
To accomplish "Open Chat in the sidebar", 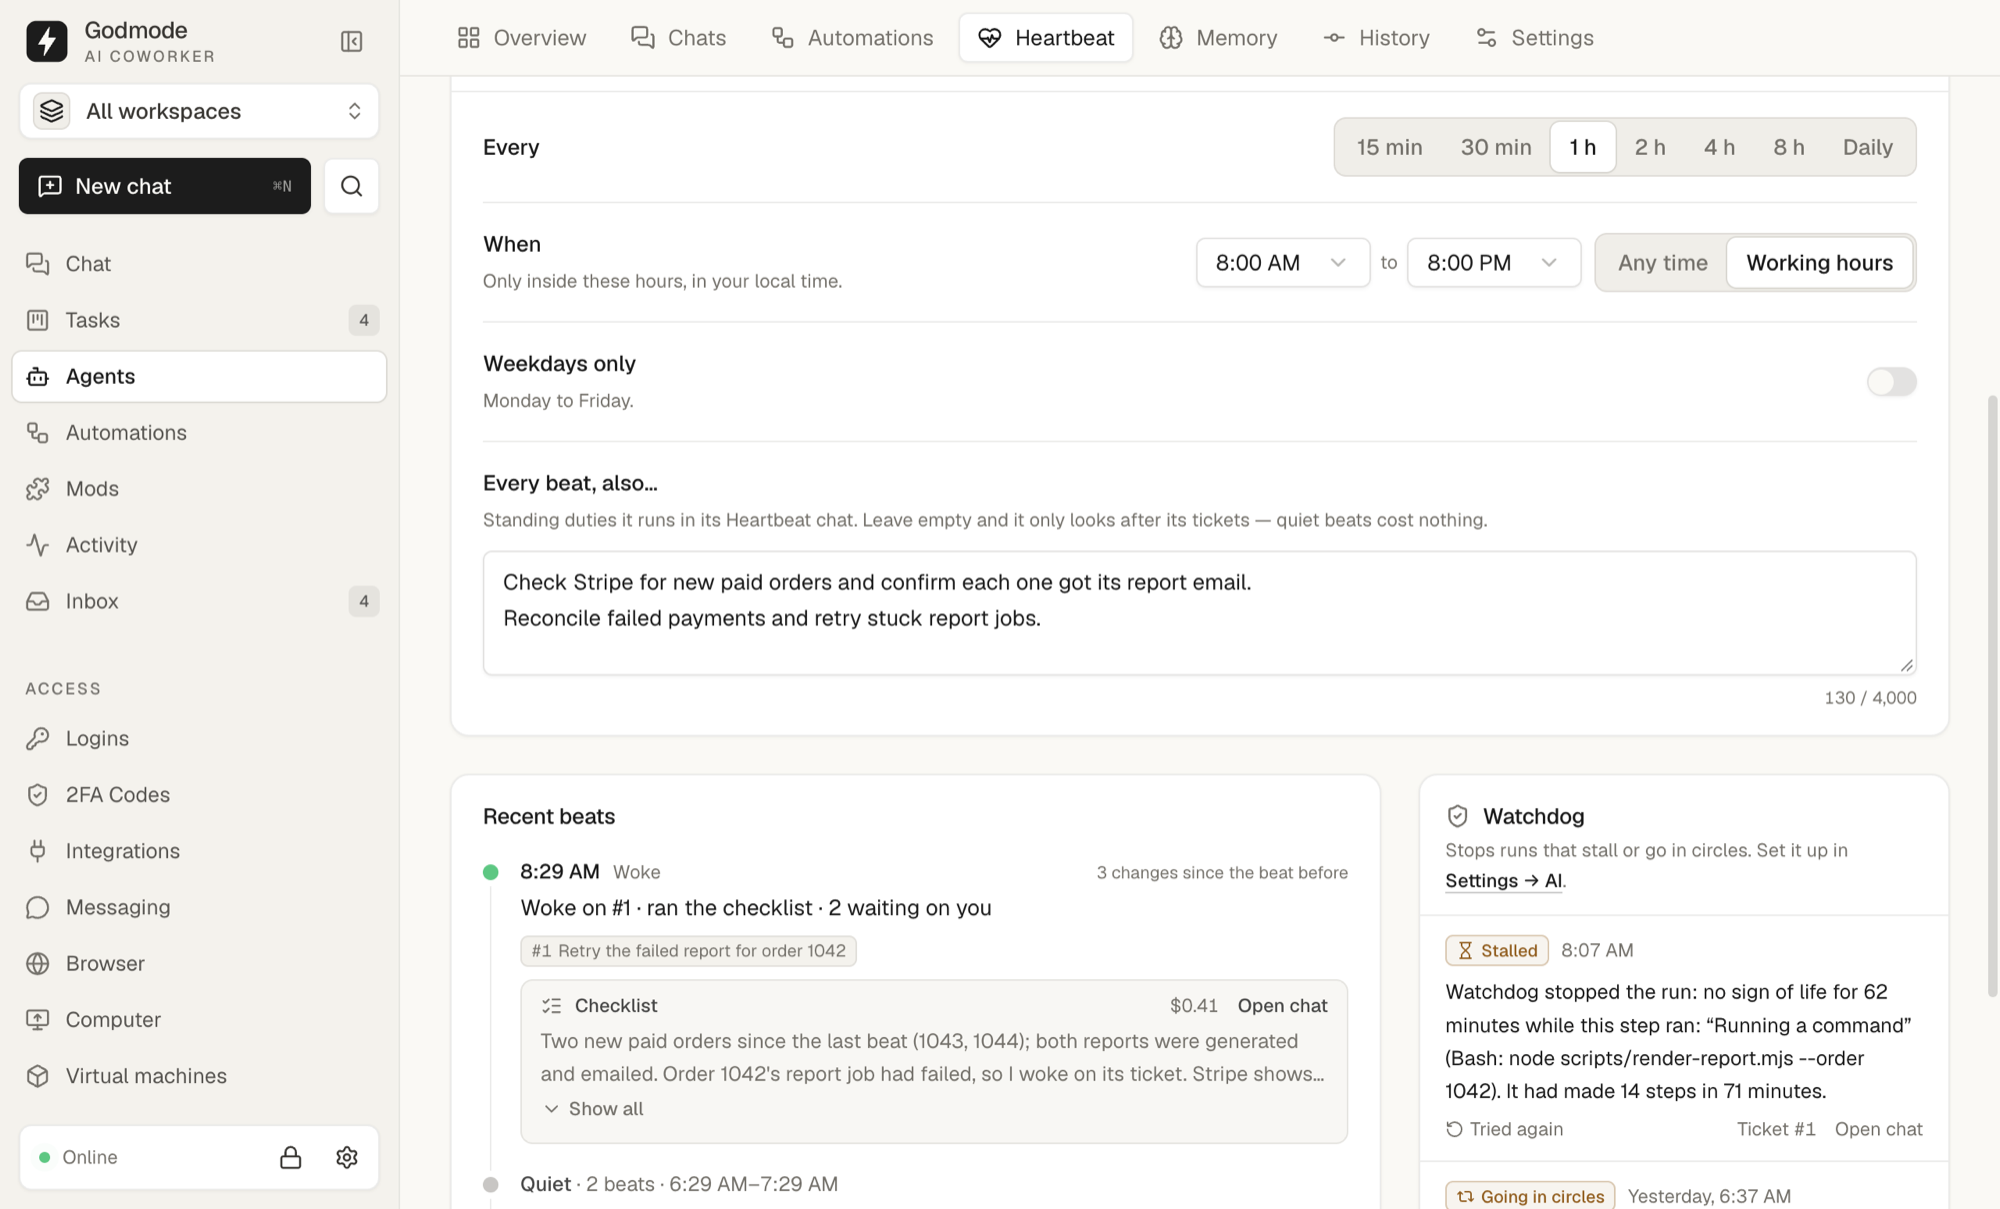I will point(199,264).
